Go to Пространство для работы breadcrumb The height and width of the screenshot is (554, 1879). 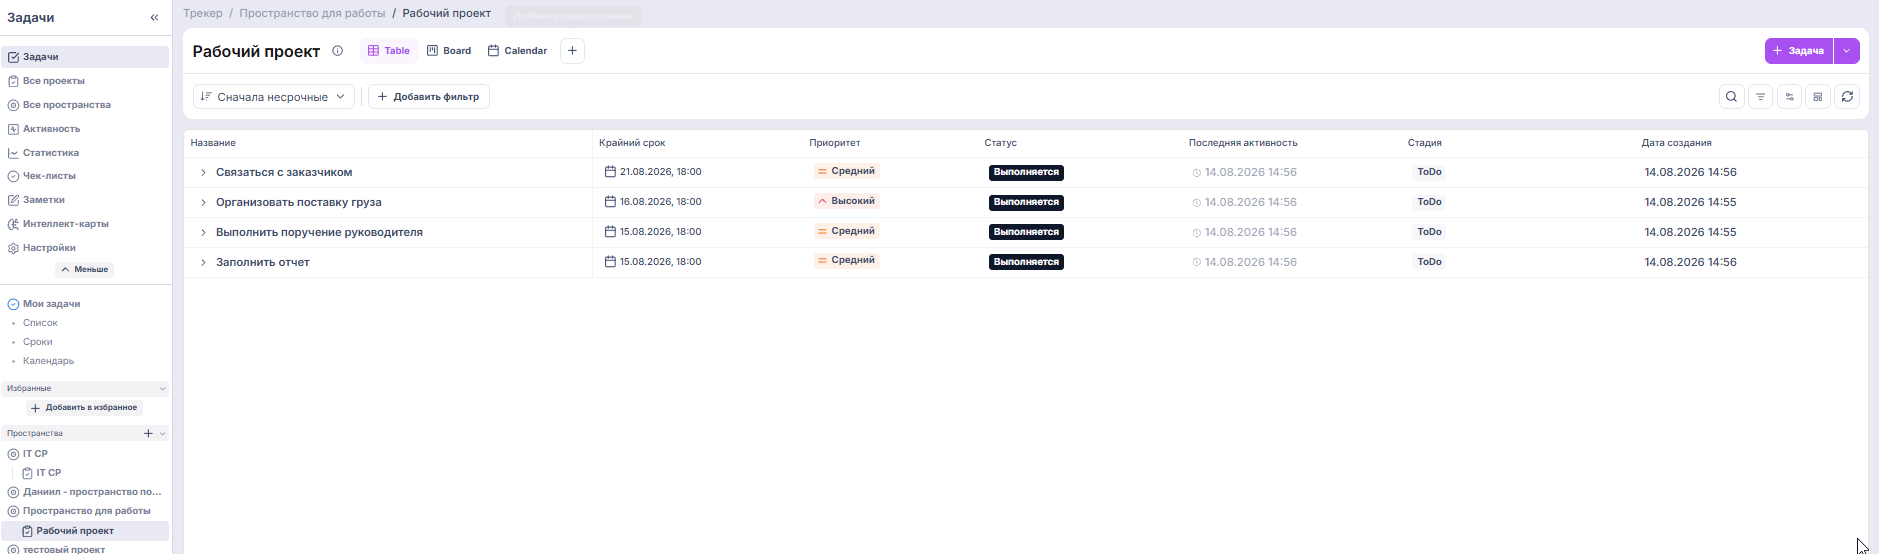(x=312, y=13)
